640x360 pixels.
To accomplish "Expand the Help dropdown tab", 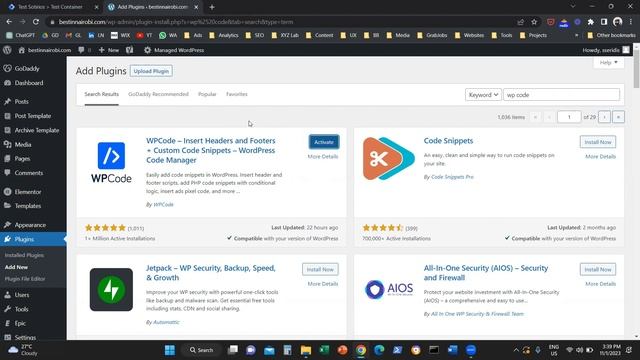I will click(x=609, y=62).
